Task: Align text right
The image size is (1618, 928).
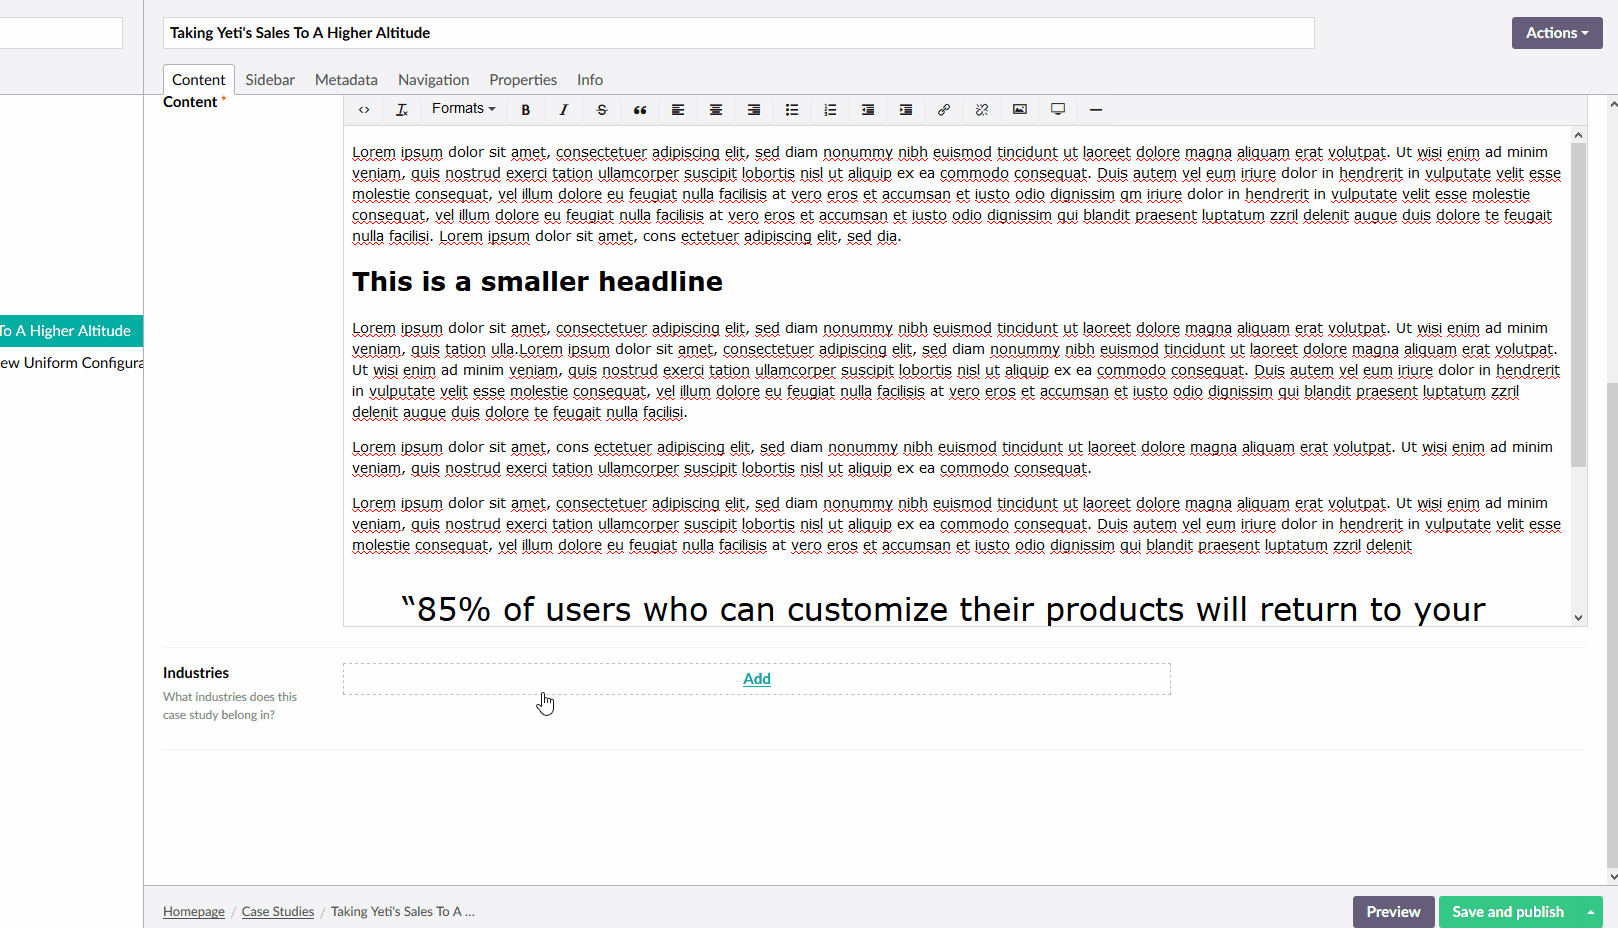Action: 754,110
